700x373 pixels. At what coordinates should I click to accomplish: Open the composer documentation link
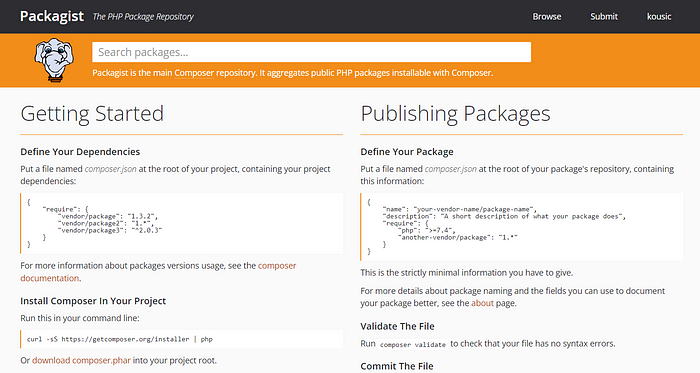tap(158, 272)
